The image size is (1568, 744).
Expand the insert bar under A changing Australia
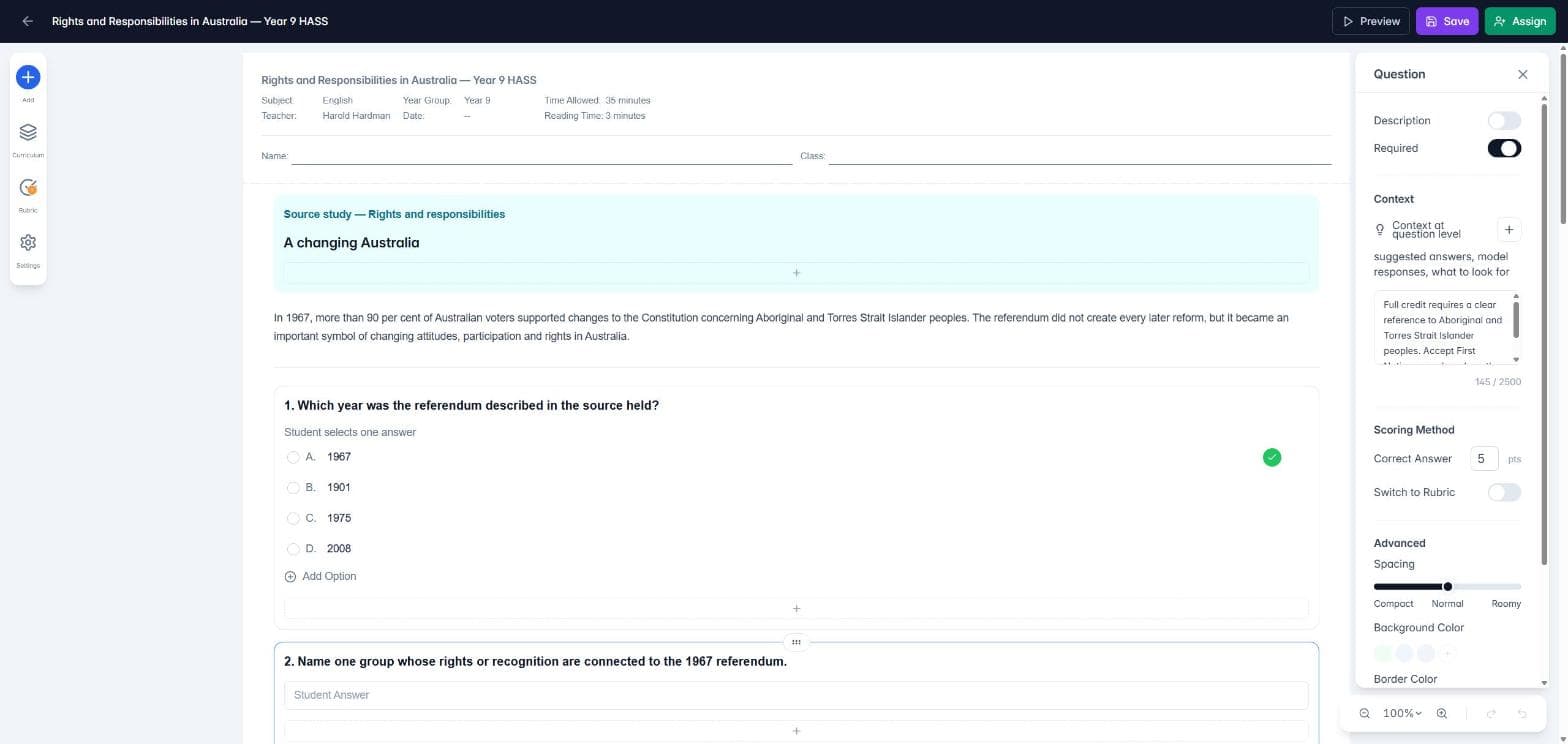click(x=796, y=272)
